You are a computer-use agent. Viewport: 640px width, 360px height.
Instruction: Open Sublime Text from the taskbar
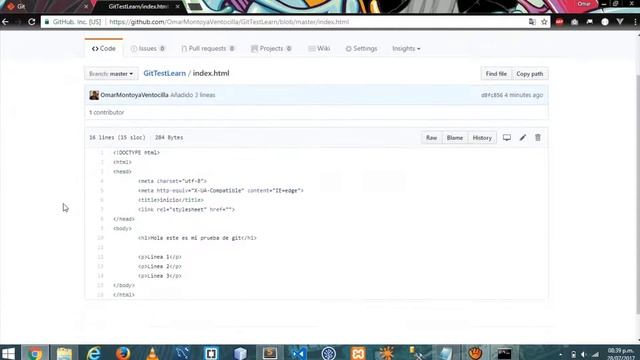point(270,353)
